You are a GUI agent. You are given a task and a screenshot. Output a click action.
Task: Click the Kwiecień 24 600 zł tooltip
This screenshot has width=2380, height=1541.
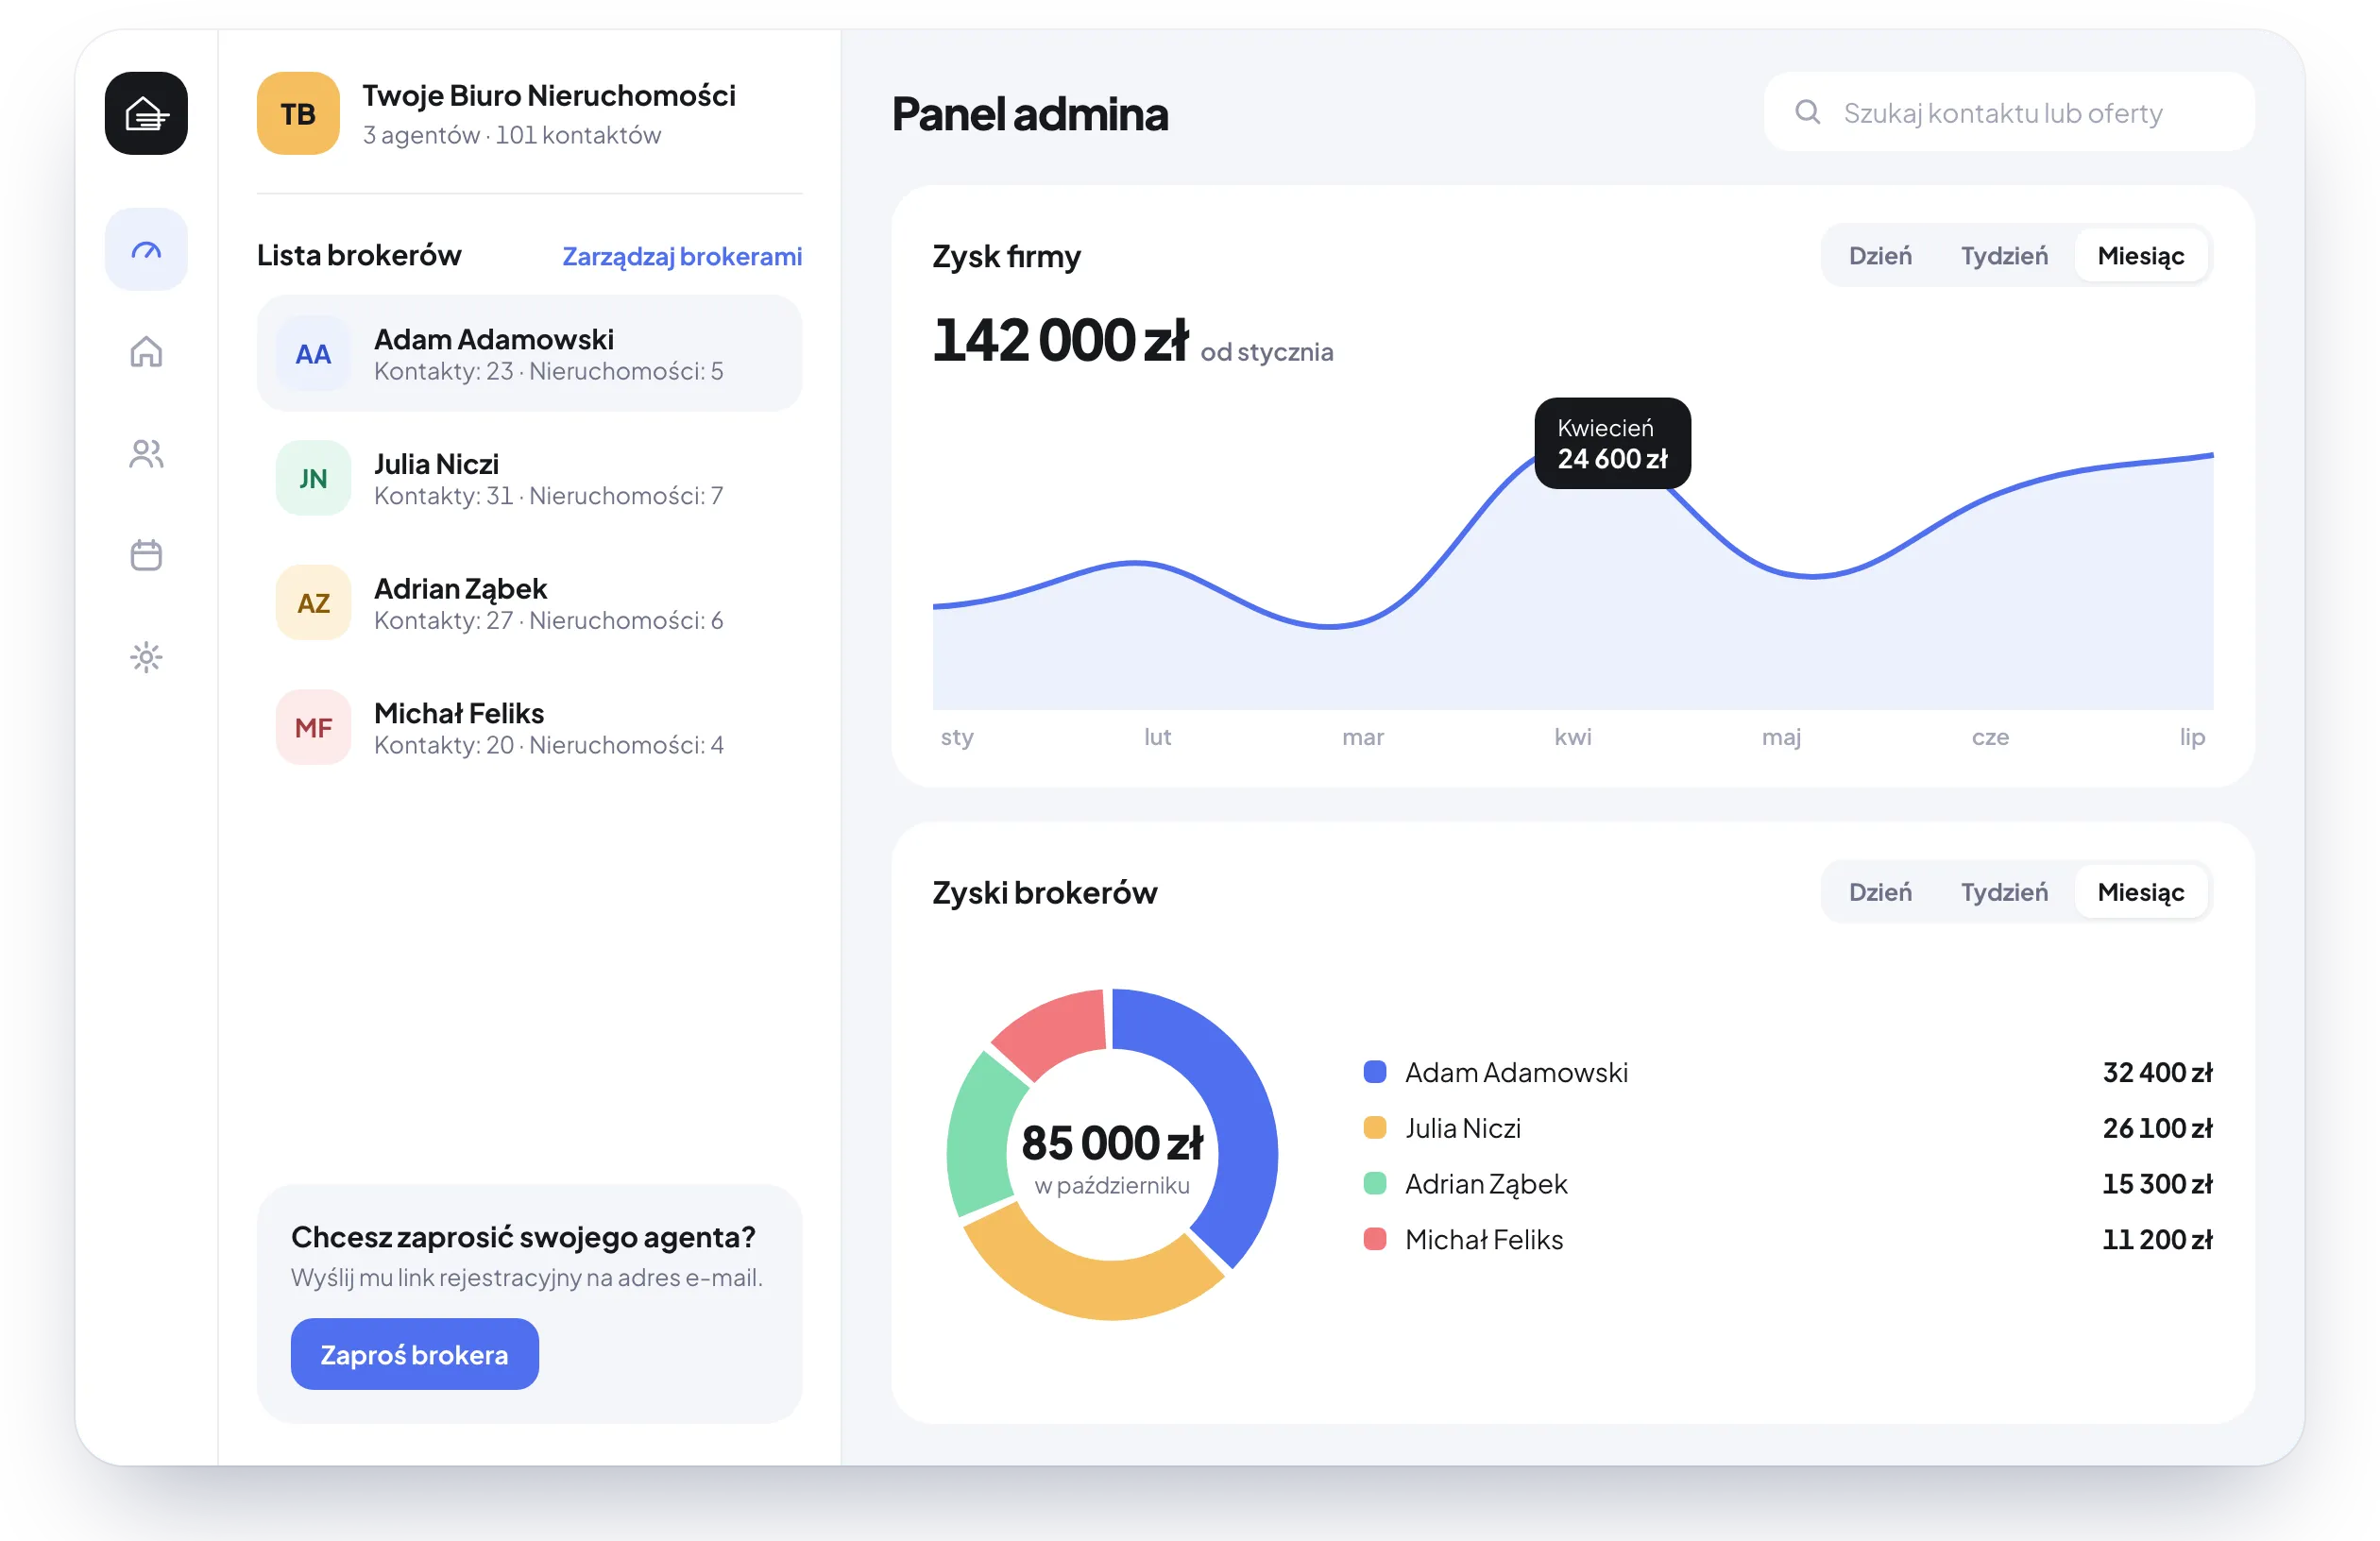pos(1612,444)
